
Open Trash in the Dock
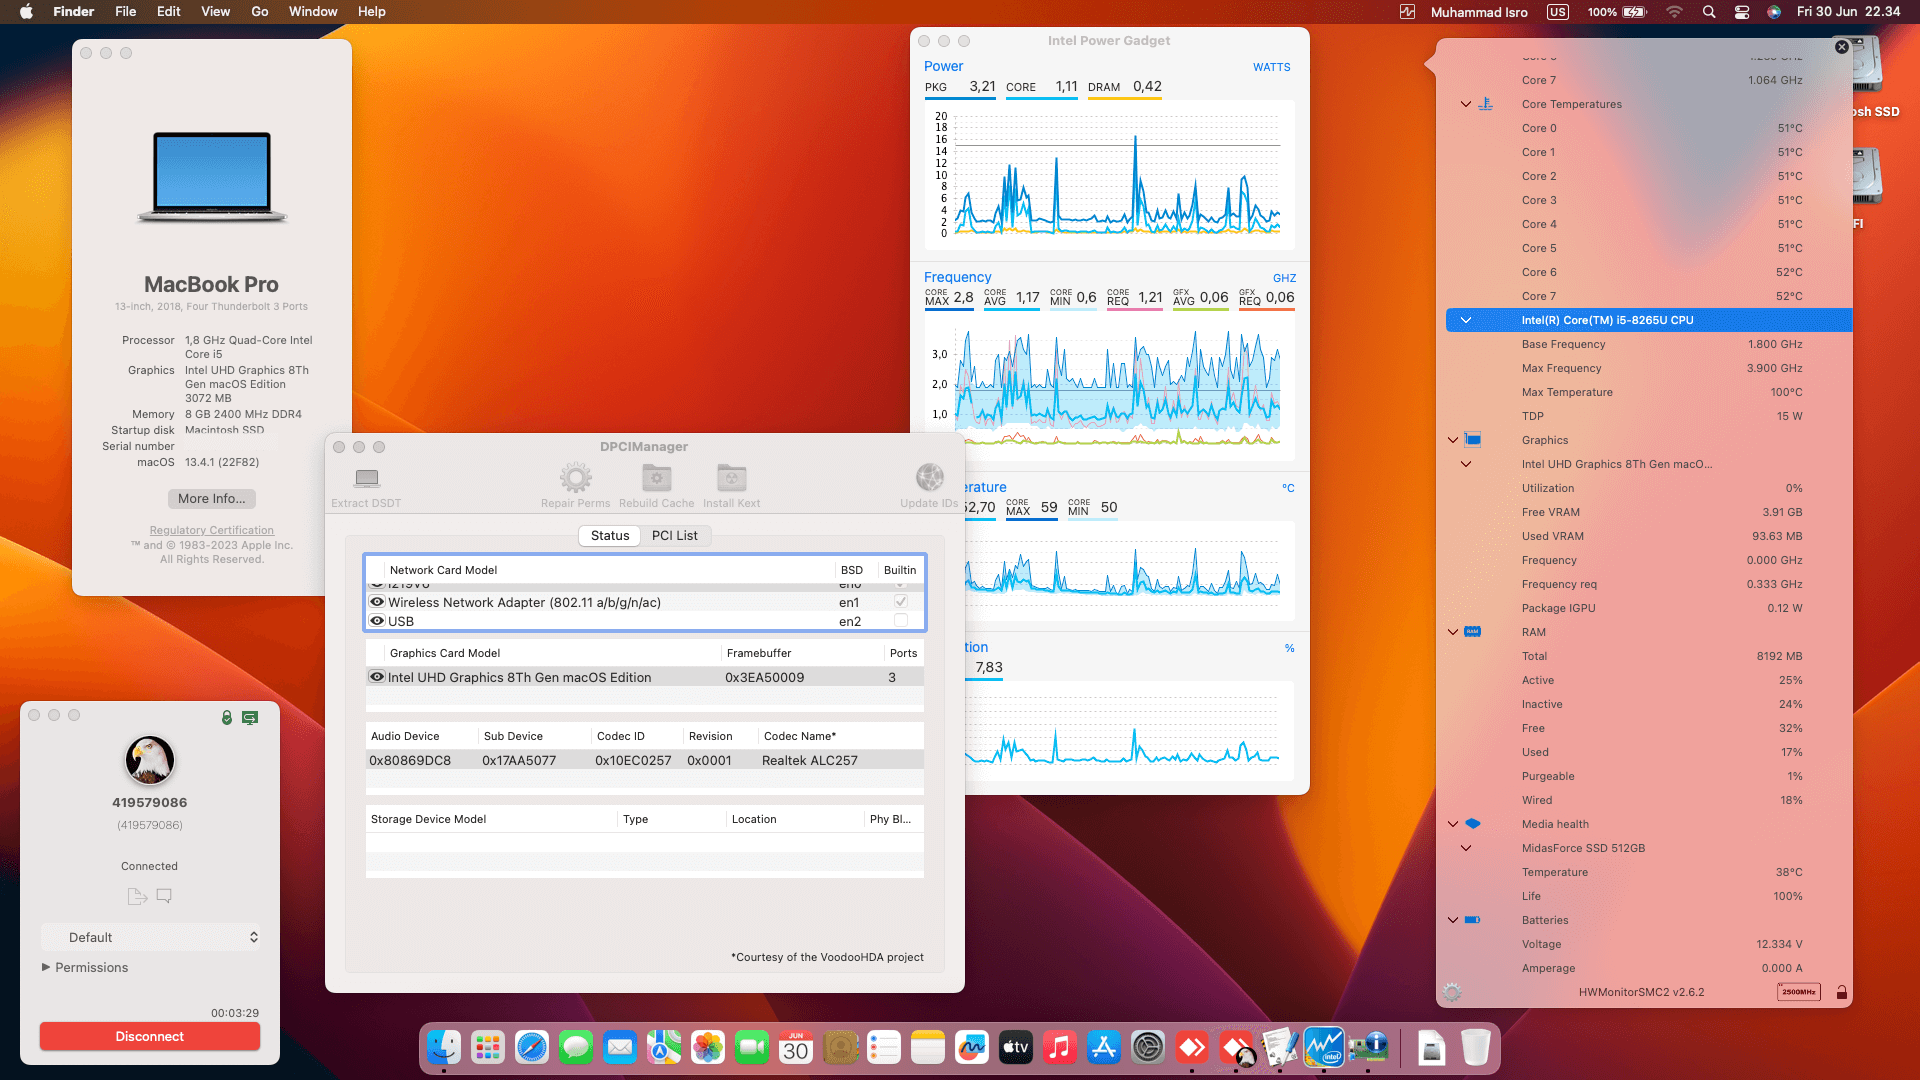tap(1476, 1048)
